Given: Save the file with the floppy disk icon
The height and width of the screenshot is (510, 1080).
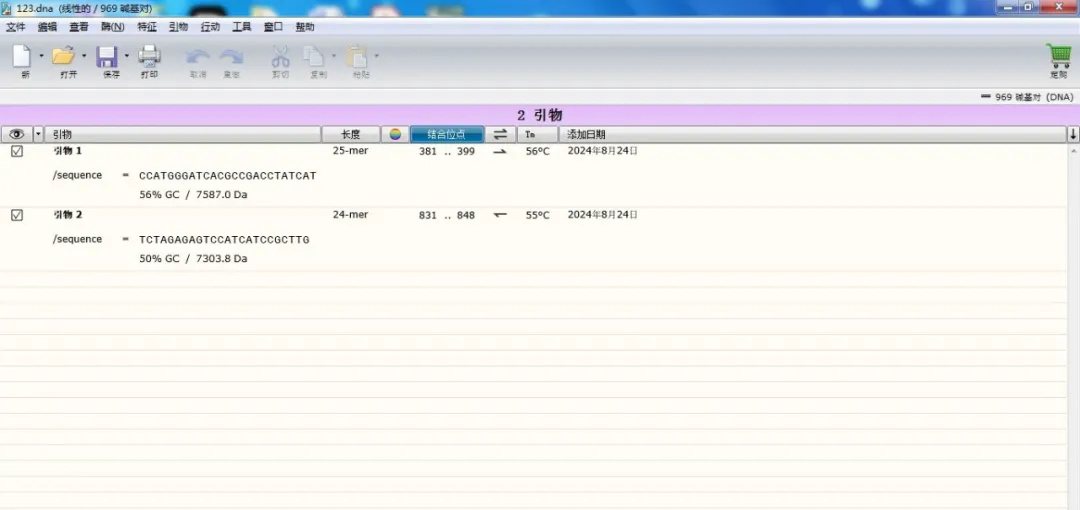Looking at the screenshot, I should tap(107, 57).
